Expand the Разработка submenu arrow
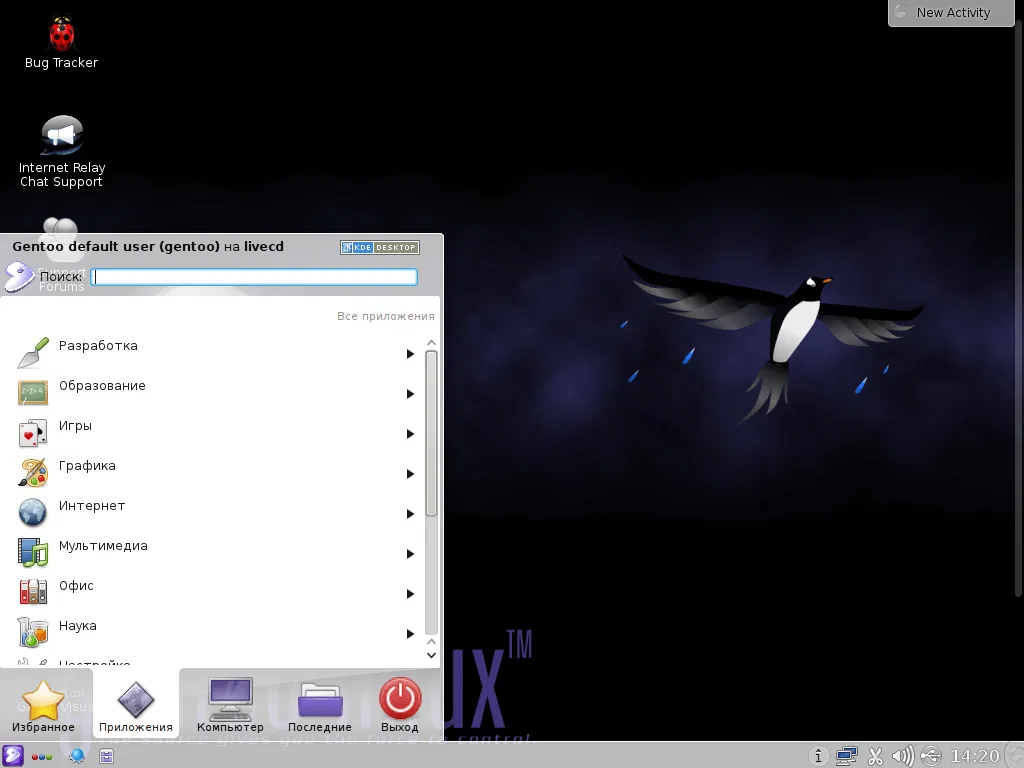1024x768 pixels. tap(410, 354)
